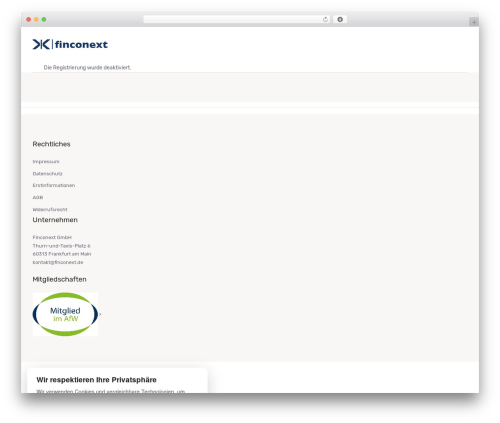Minimize the window with the yellow button
Image resolution: width=500 pixels, height=423 pixels.
(x=36, y=20)
